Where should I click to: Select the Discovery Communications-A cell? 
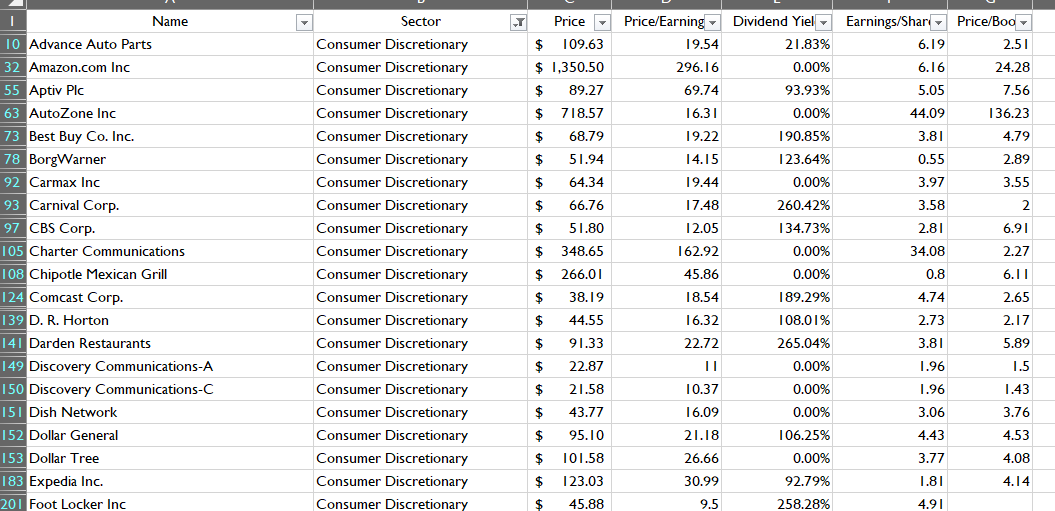coord(170,366)
